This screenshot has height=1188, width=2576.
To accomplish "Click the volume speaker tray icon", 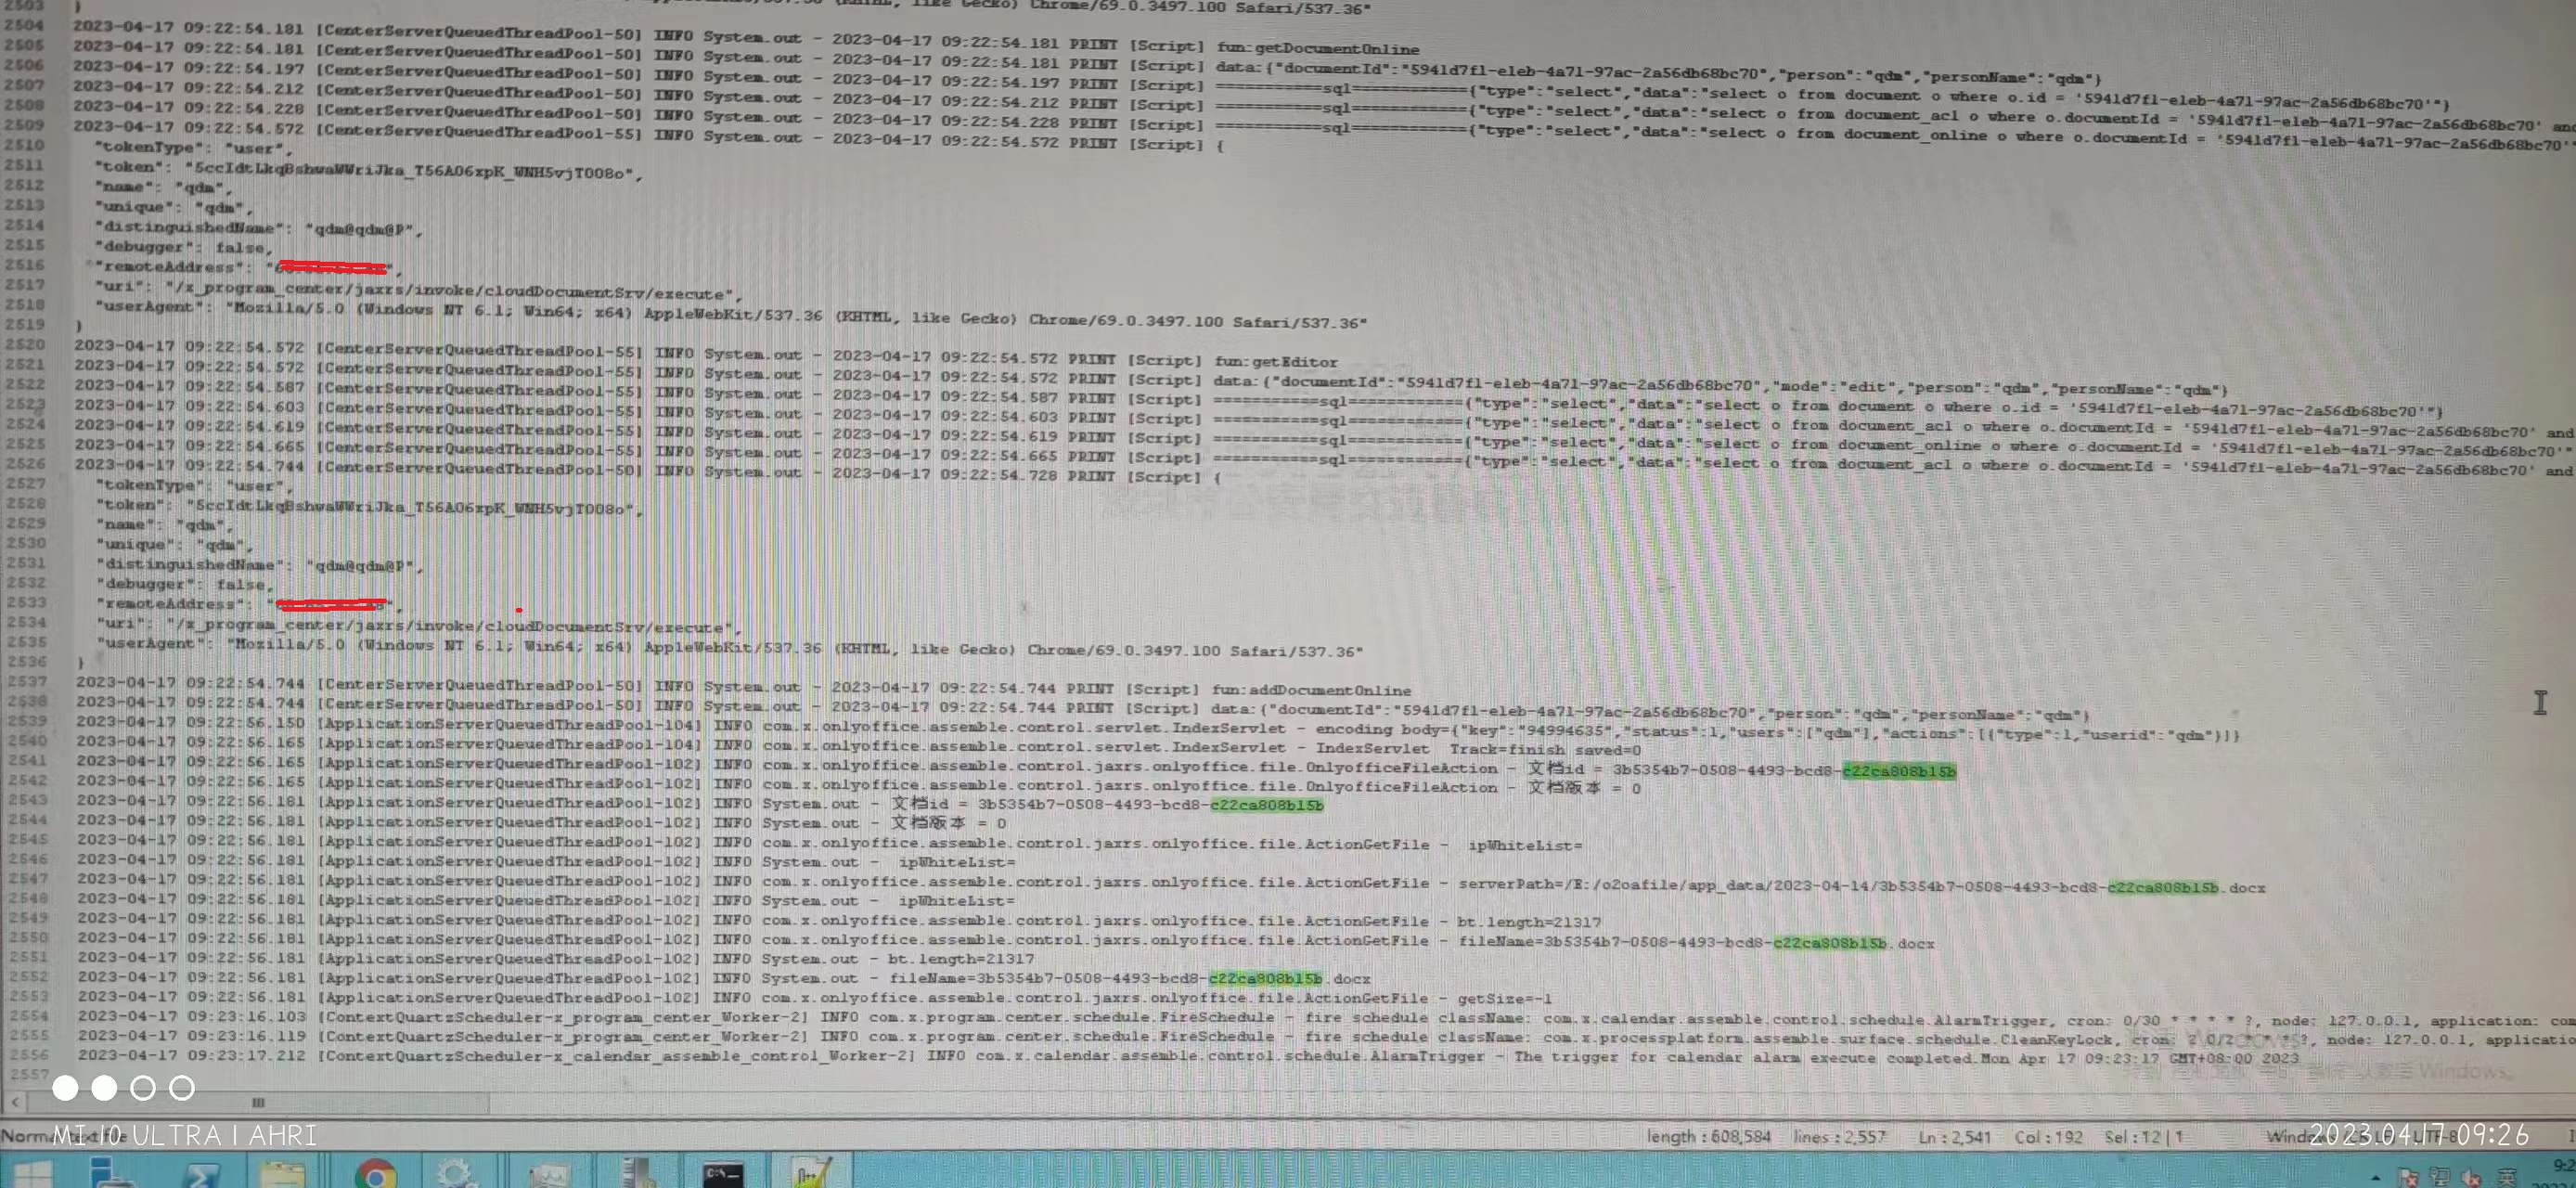I will [x=2473, y=1178].
